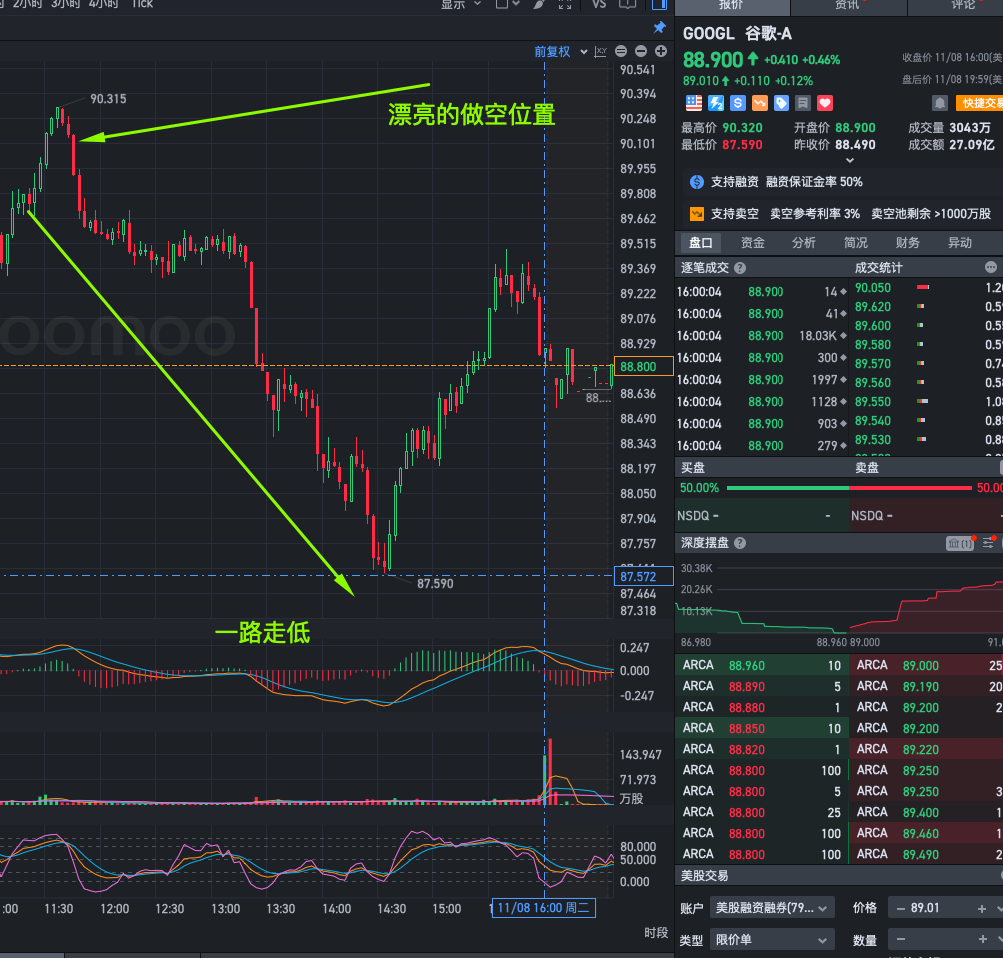Click the 时段 session label
The width and height of the screenshot is (1003, 958).
[x=656, y=933]
